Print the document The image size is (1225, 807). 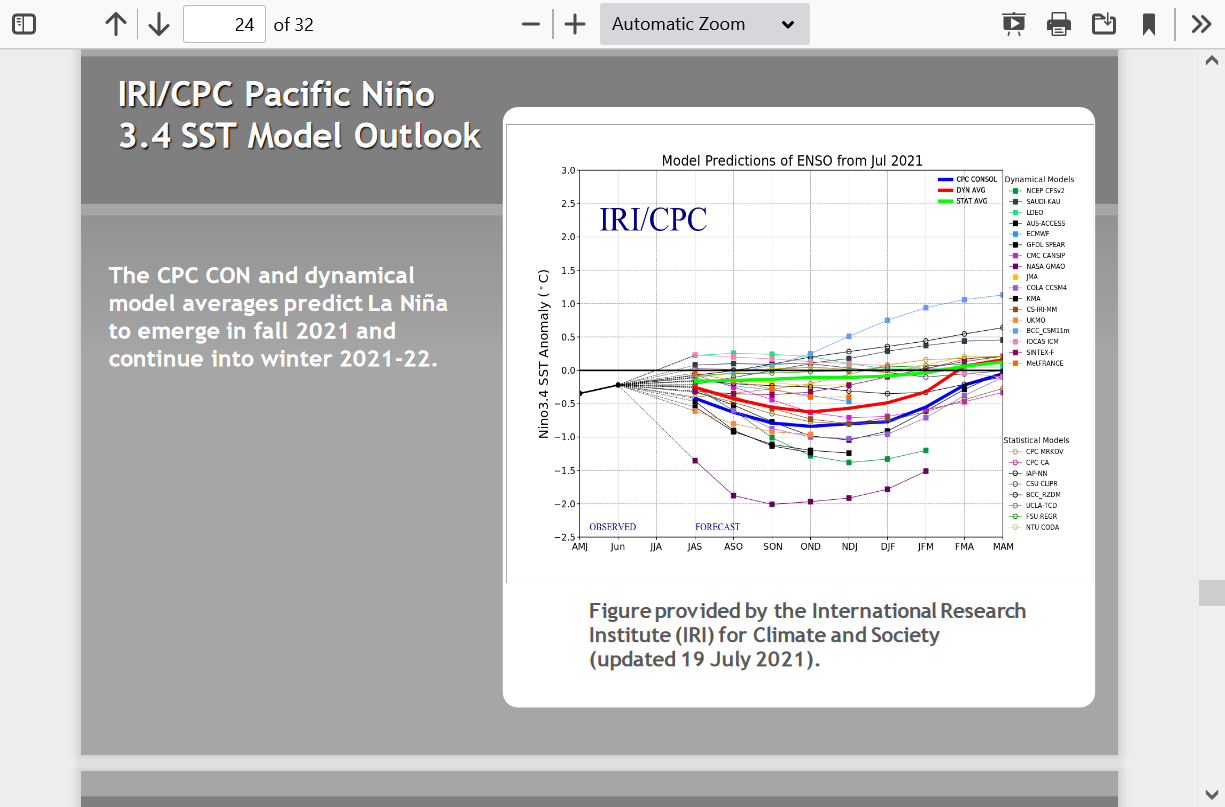[1059, 24]
